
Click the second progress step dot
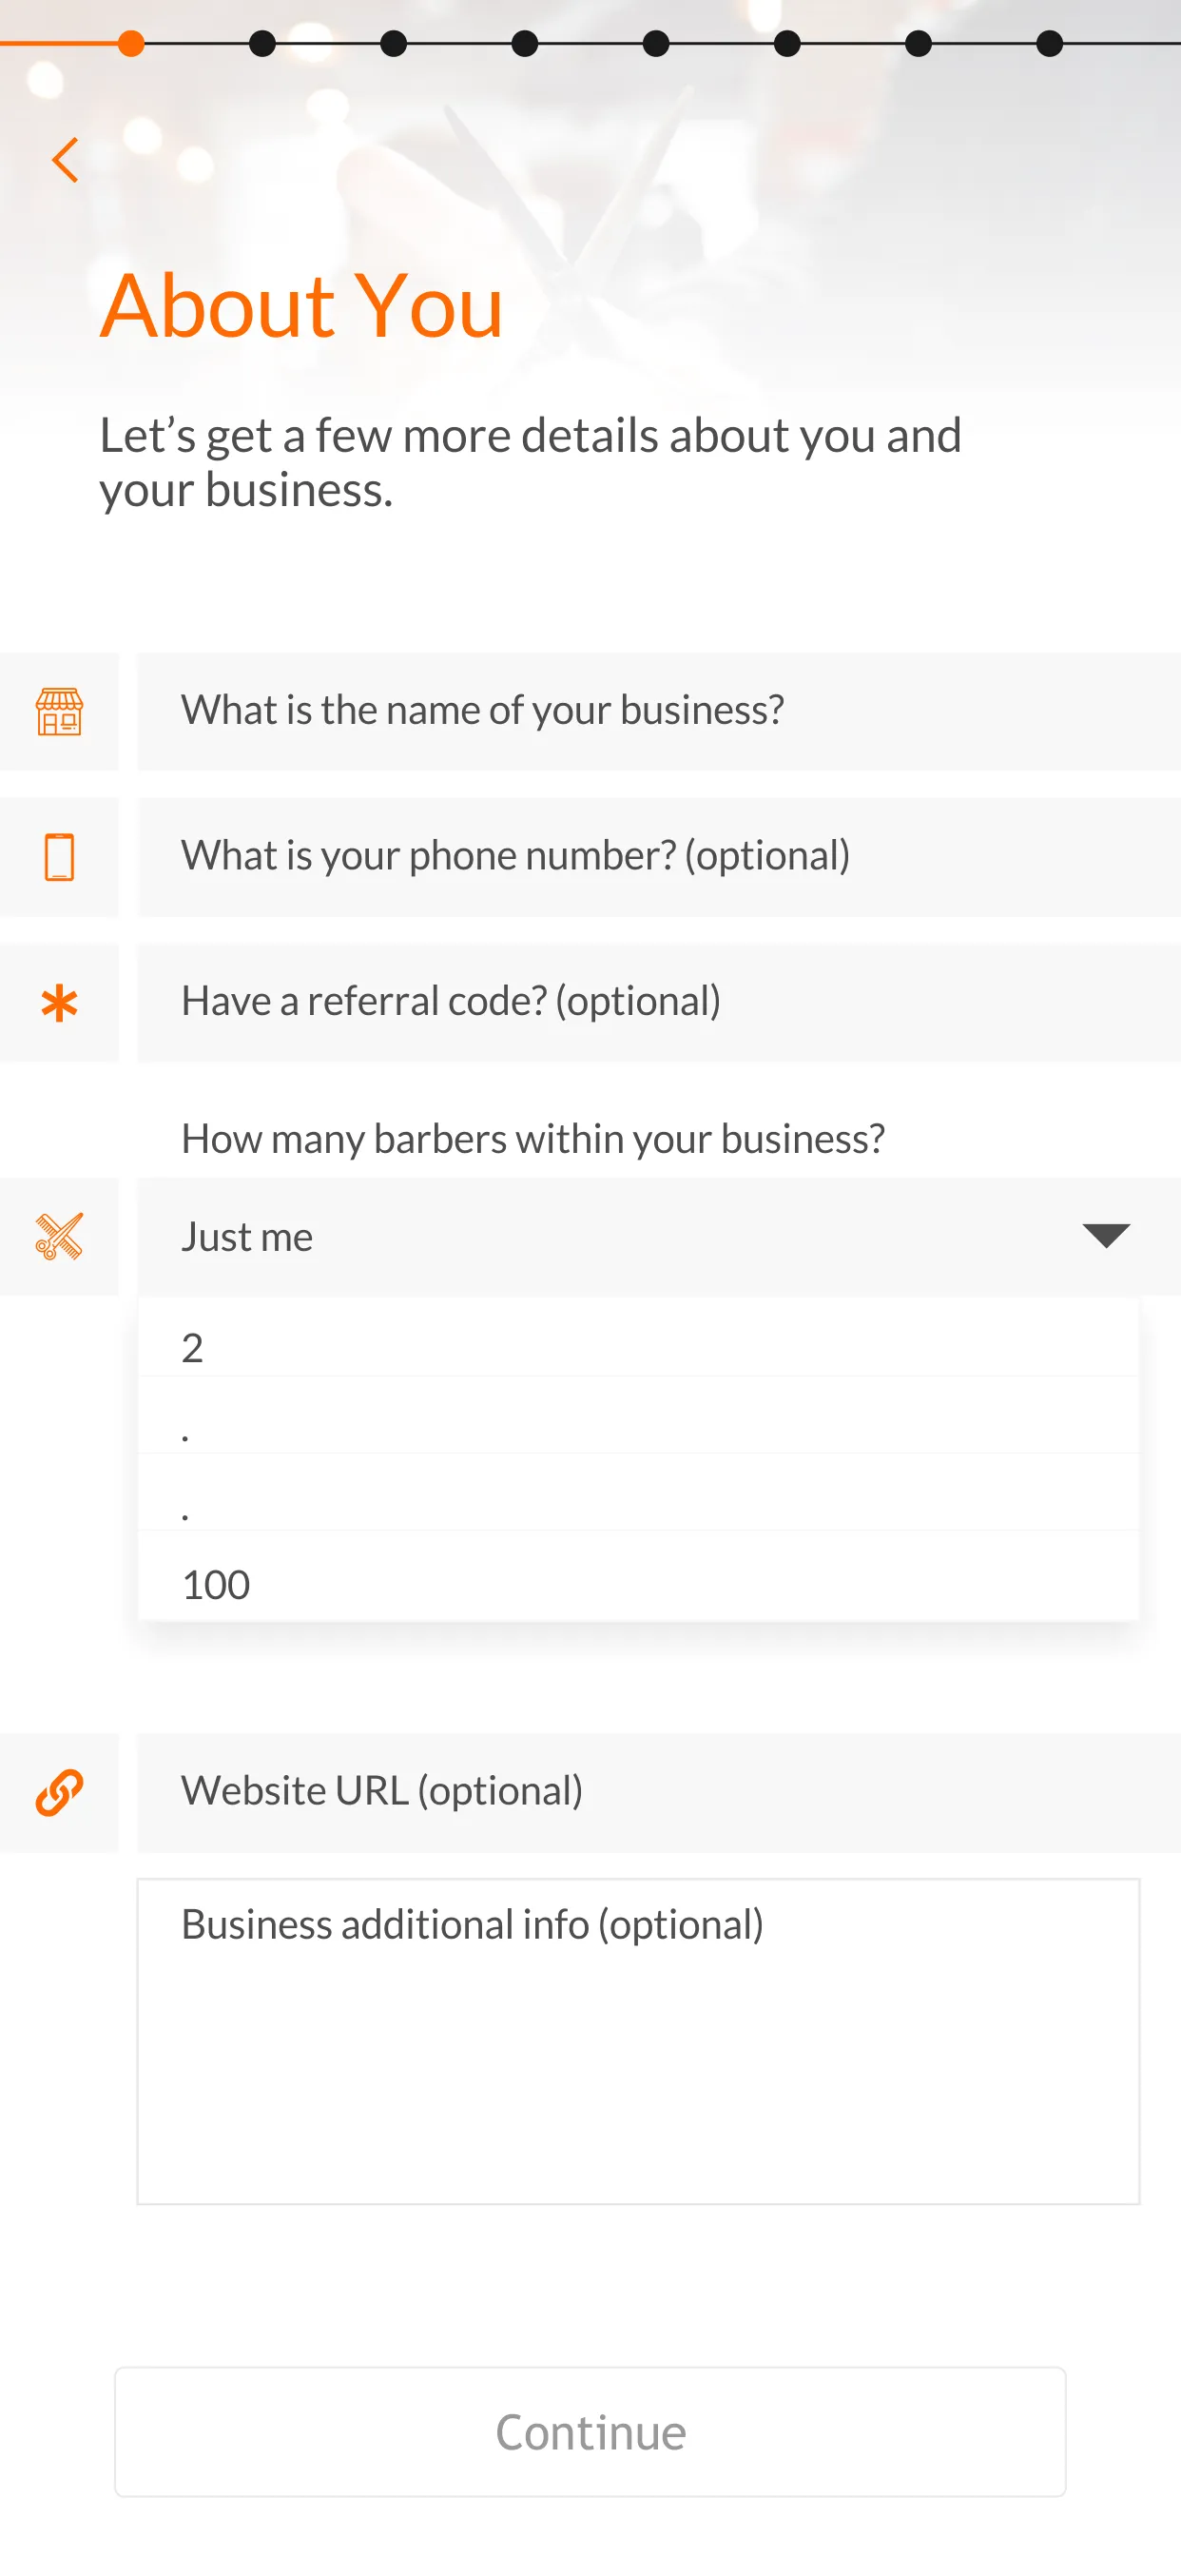point(262,44)
